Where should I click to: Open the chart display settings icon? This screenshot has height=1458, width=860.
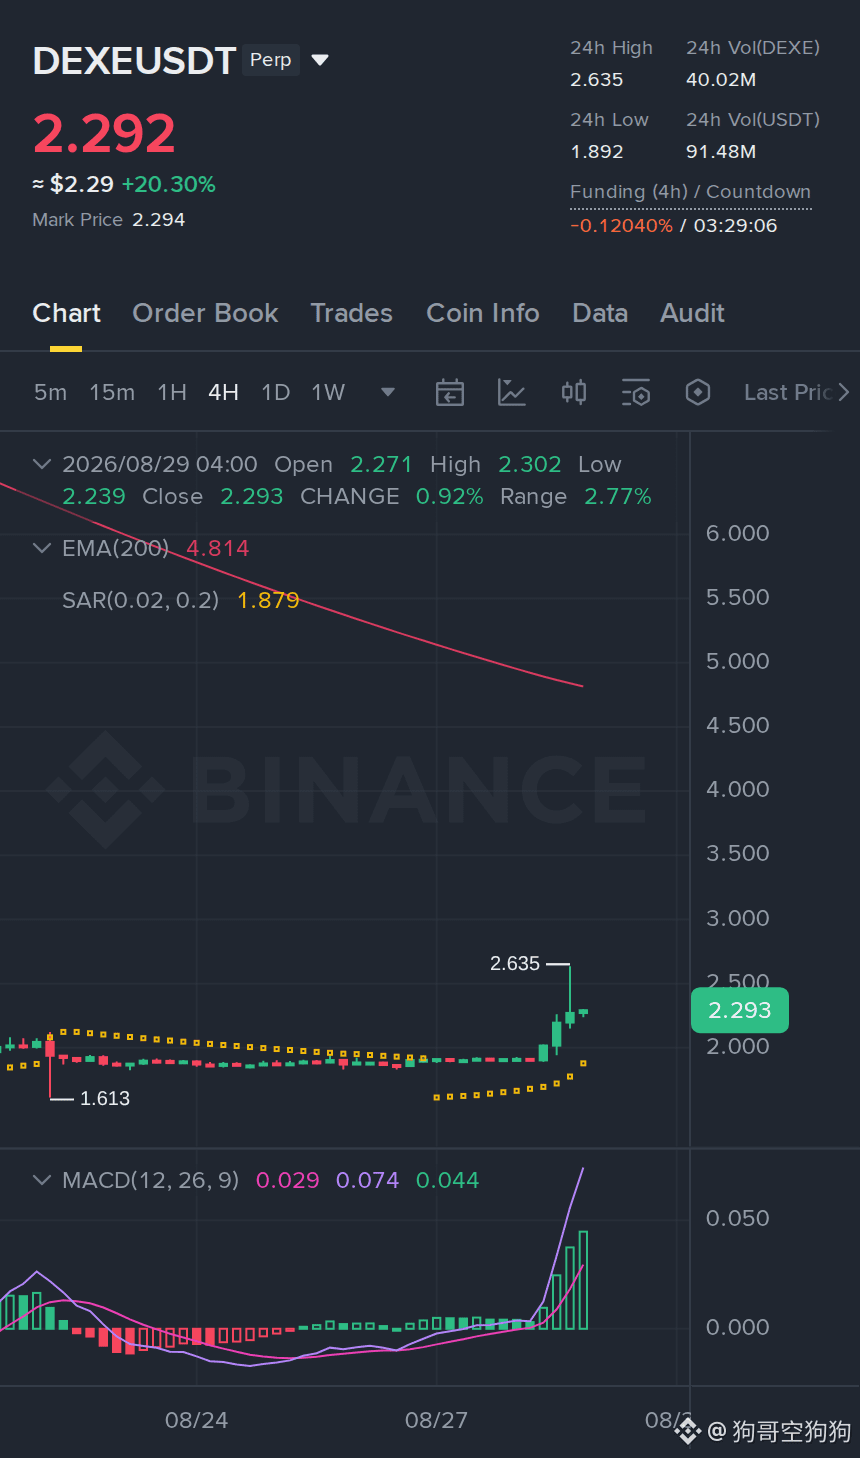pyautogui.click(x=636, y=392)
